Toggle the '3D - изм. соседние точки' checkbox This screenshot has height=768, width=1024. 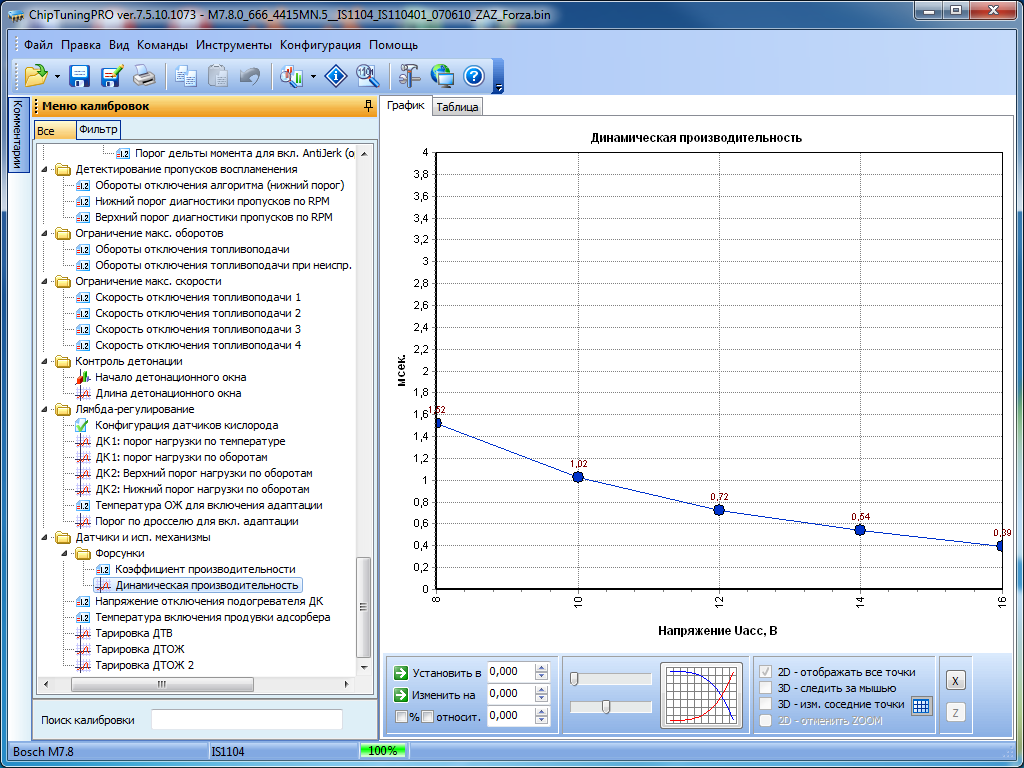[767, 704]
